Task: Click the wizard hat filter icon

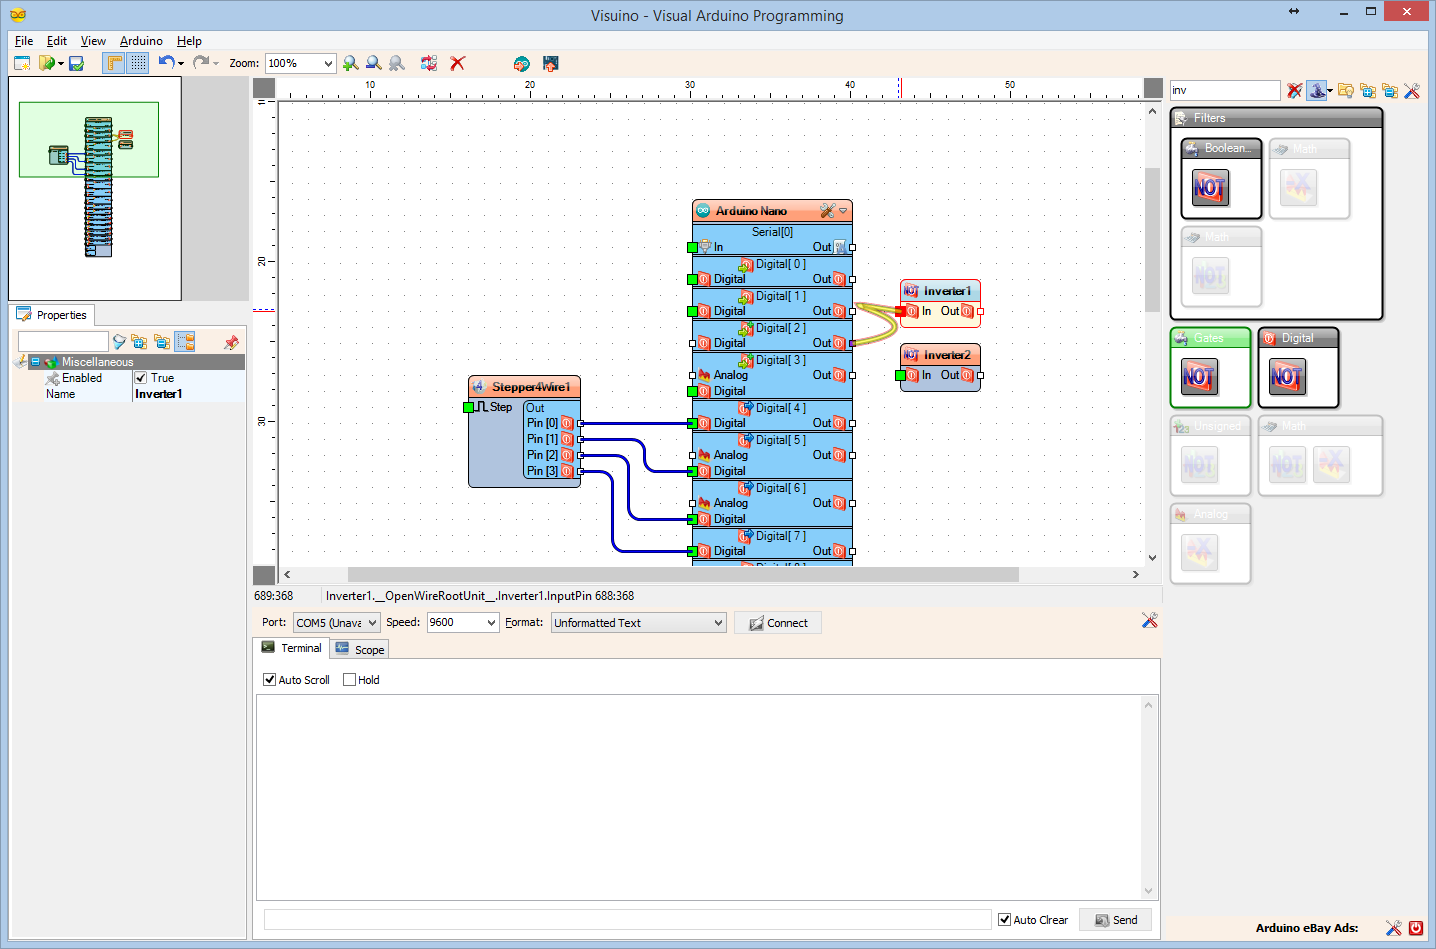Action: 1316,90
